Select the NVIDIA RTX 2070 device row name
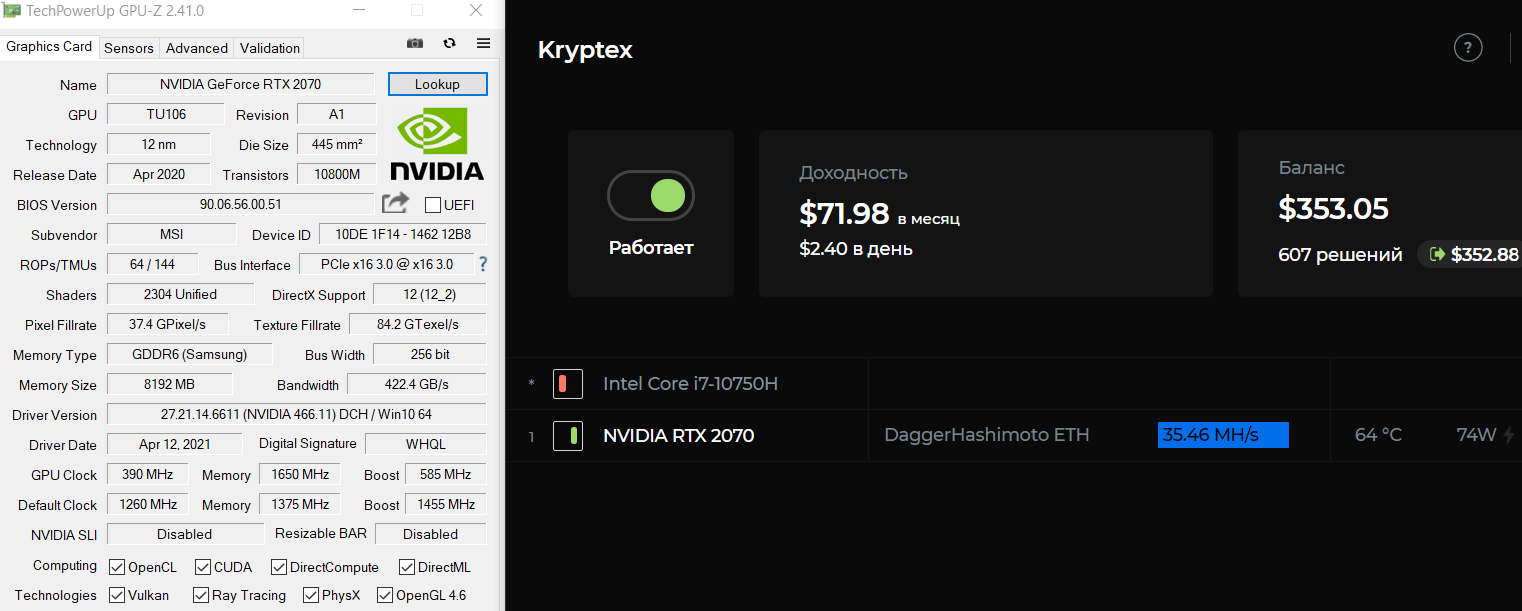The width and height of the screenshot is (1522, 611). tap(678, 435)
